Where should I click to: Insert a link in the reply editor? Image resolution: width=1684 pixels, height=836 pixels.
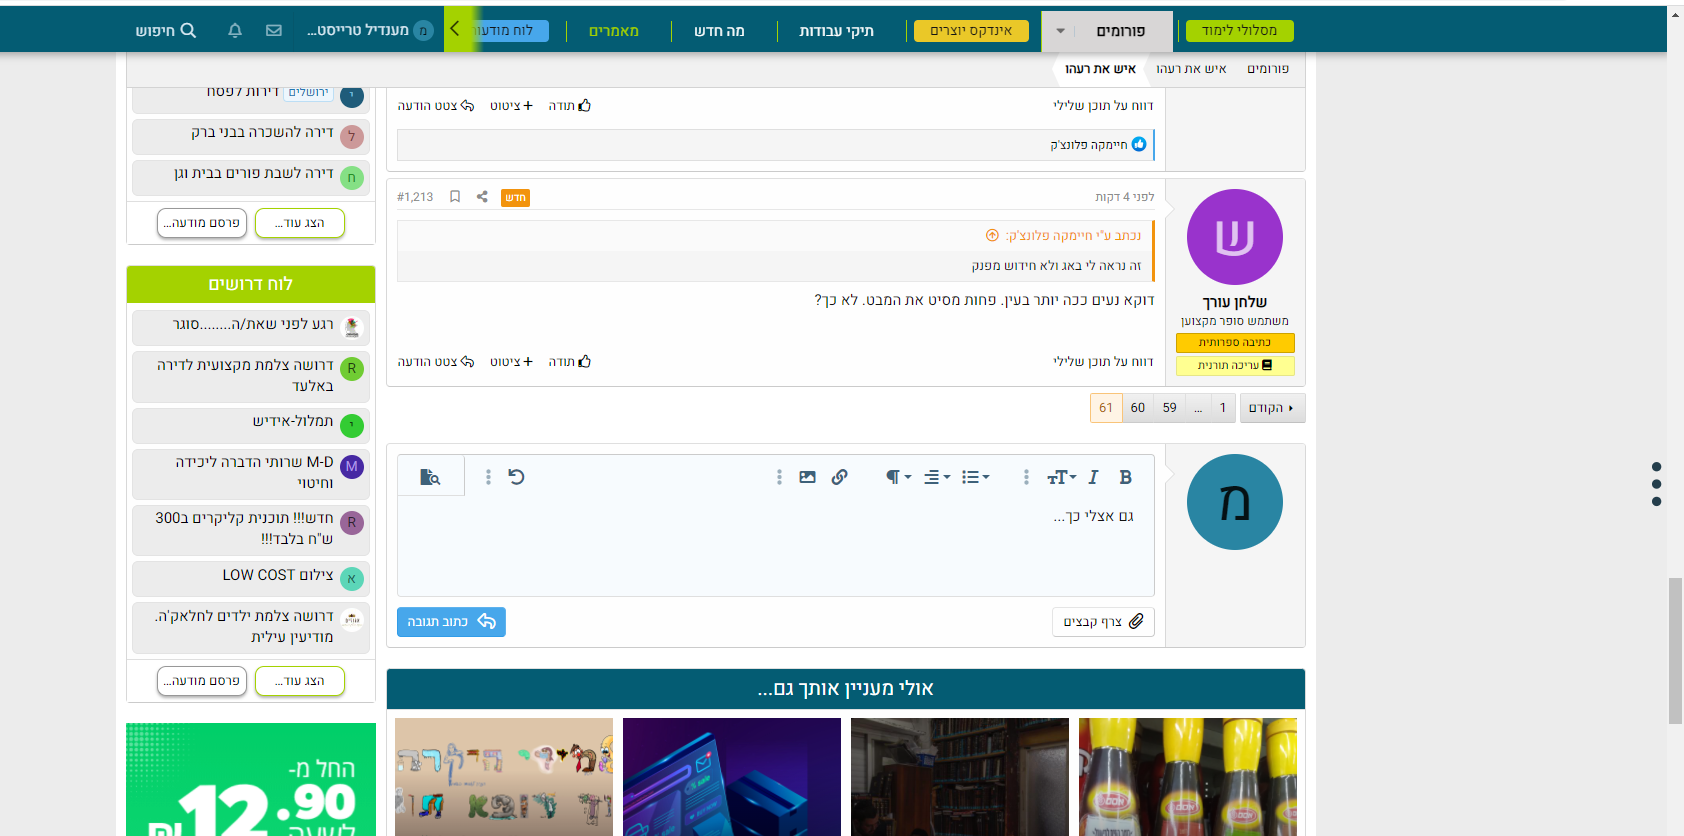pos(839,477)
